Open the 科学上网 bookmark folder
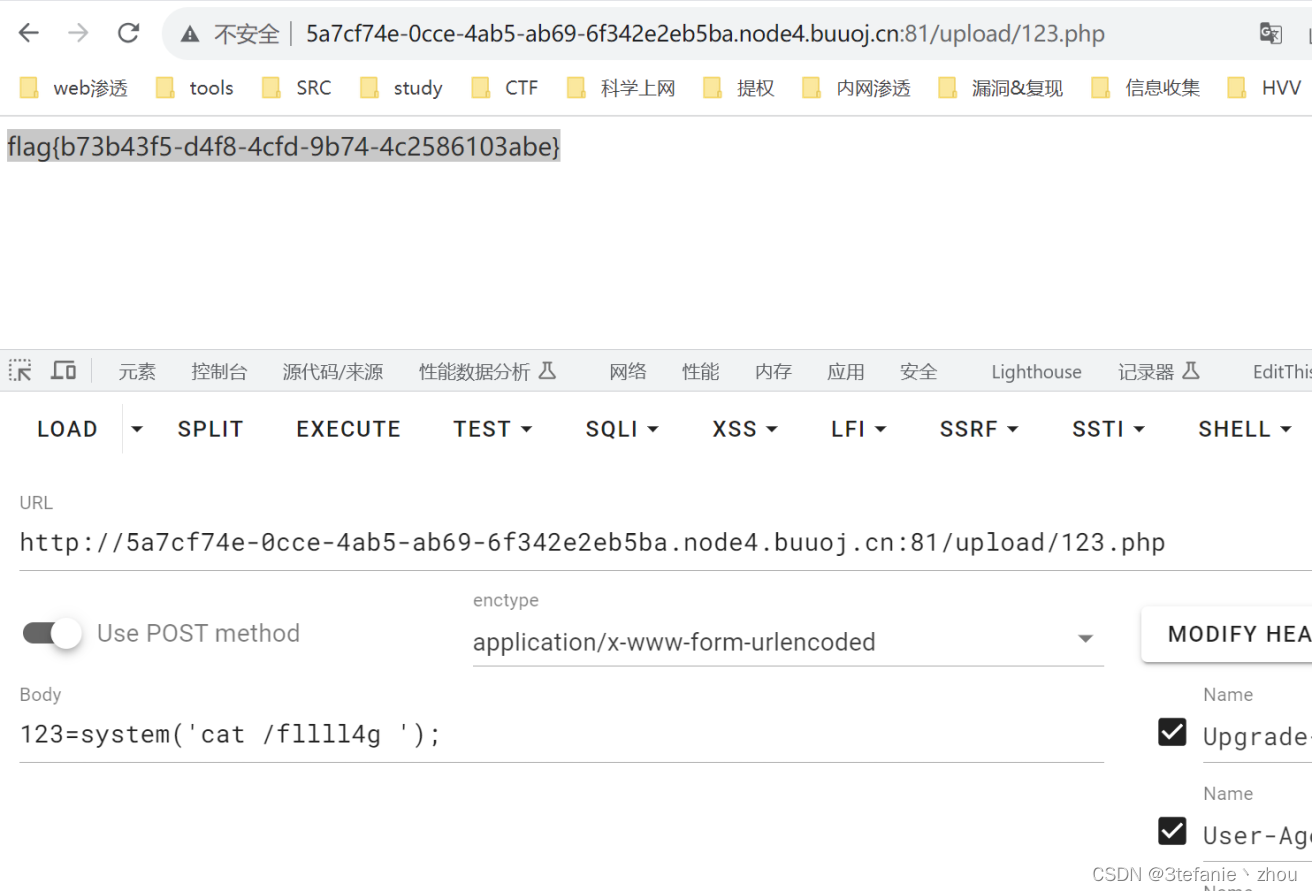 [621, 88]
